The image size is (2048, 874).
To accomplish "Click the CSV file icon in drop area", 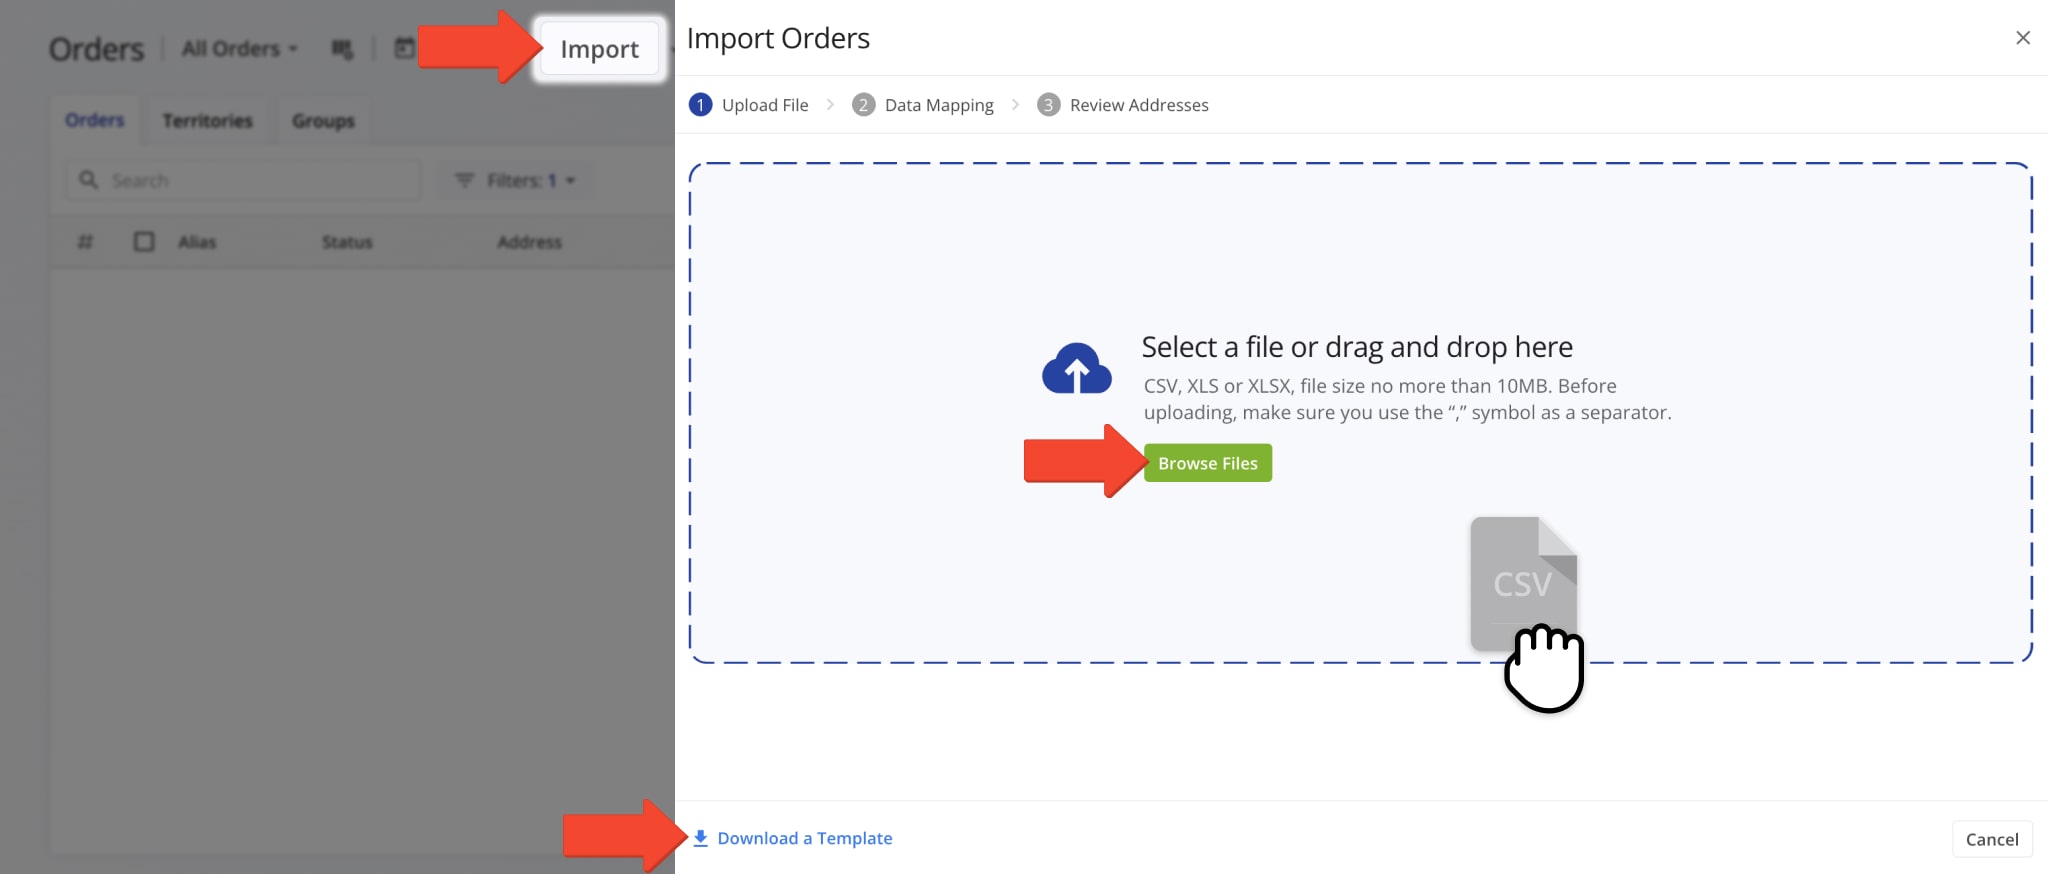I will point(1523,583).
